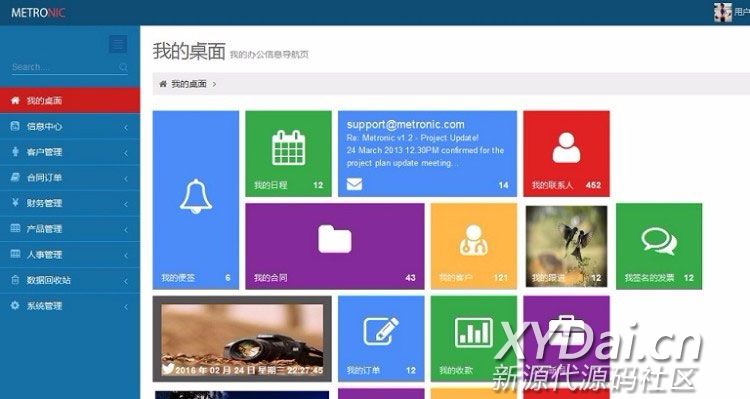
Task: Expand the 客户管理 sidebar menu
Action: tap(70, 152)
